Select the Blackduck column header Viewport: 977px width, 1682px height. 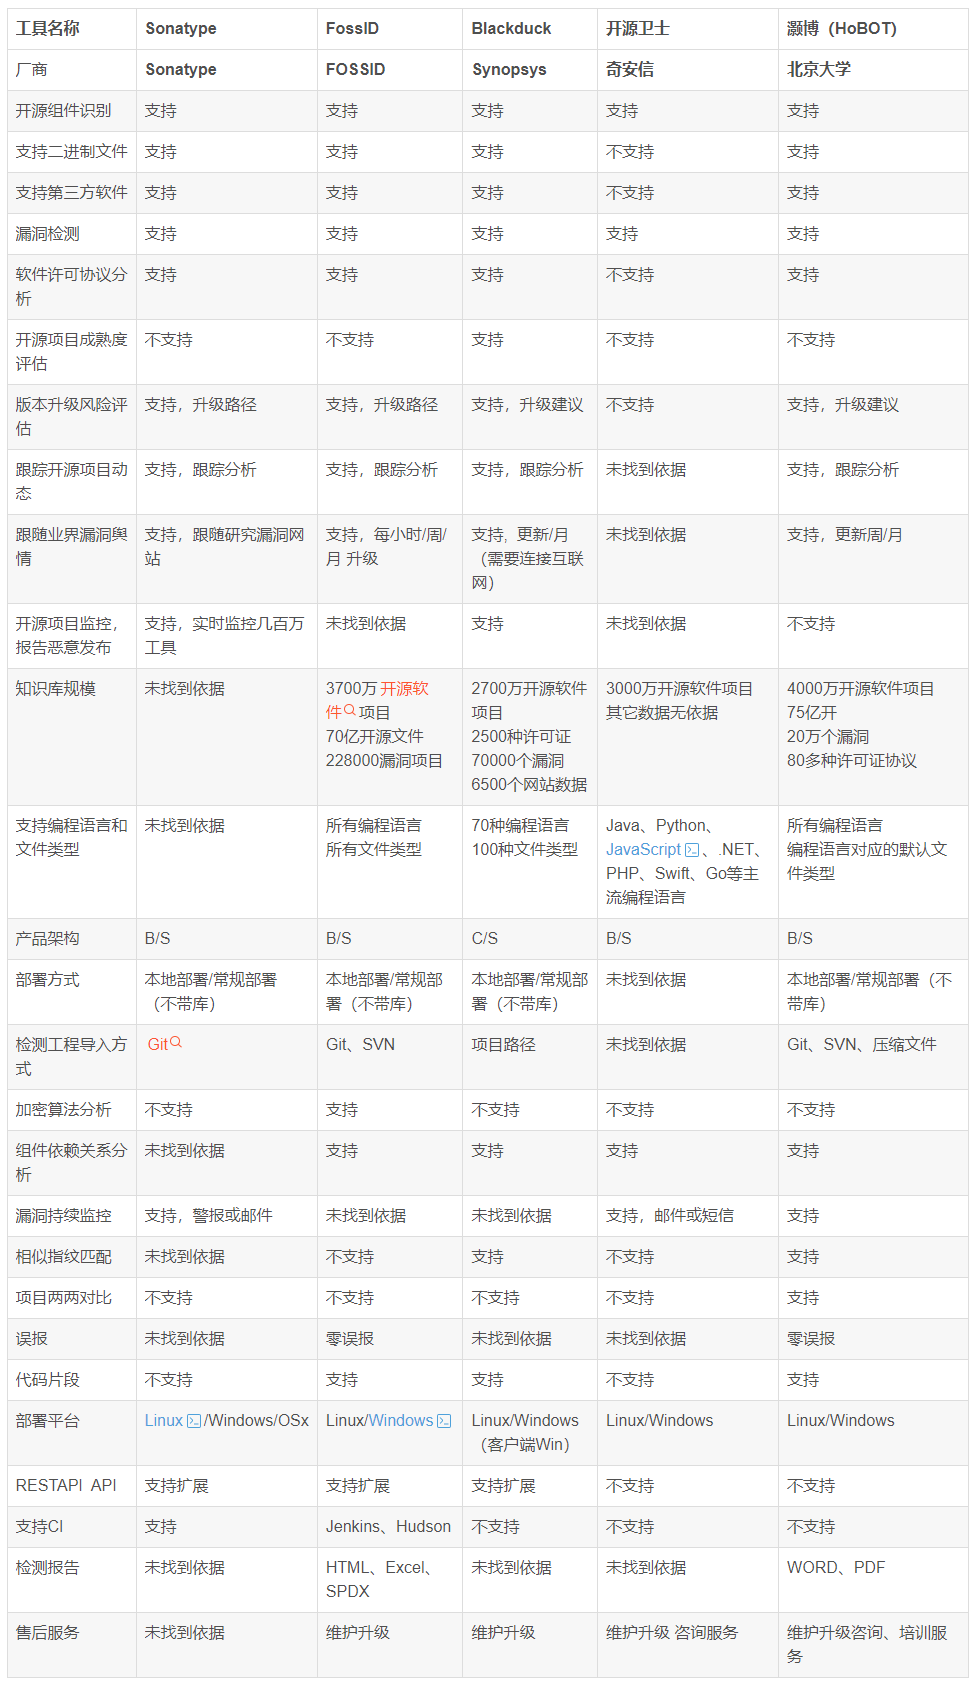coord(530,29)
